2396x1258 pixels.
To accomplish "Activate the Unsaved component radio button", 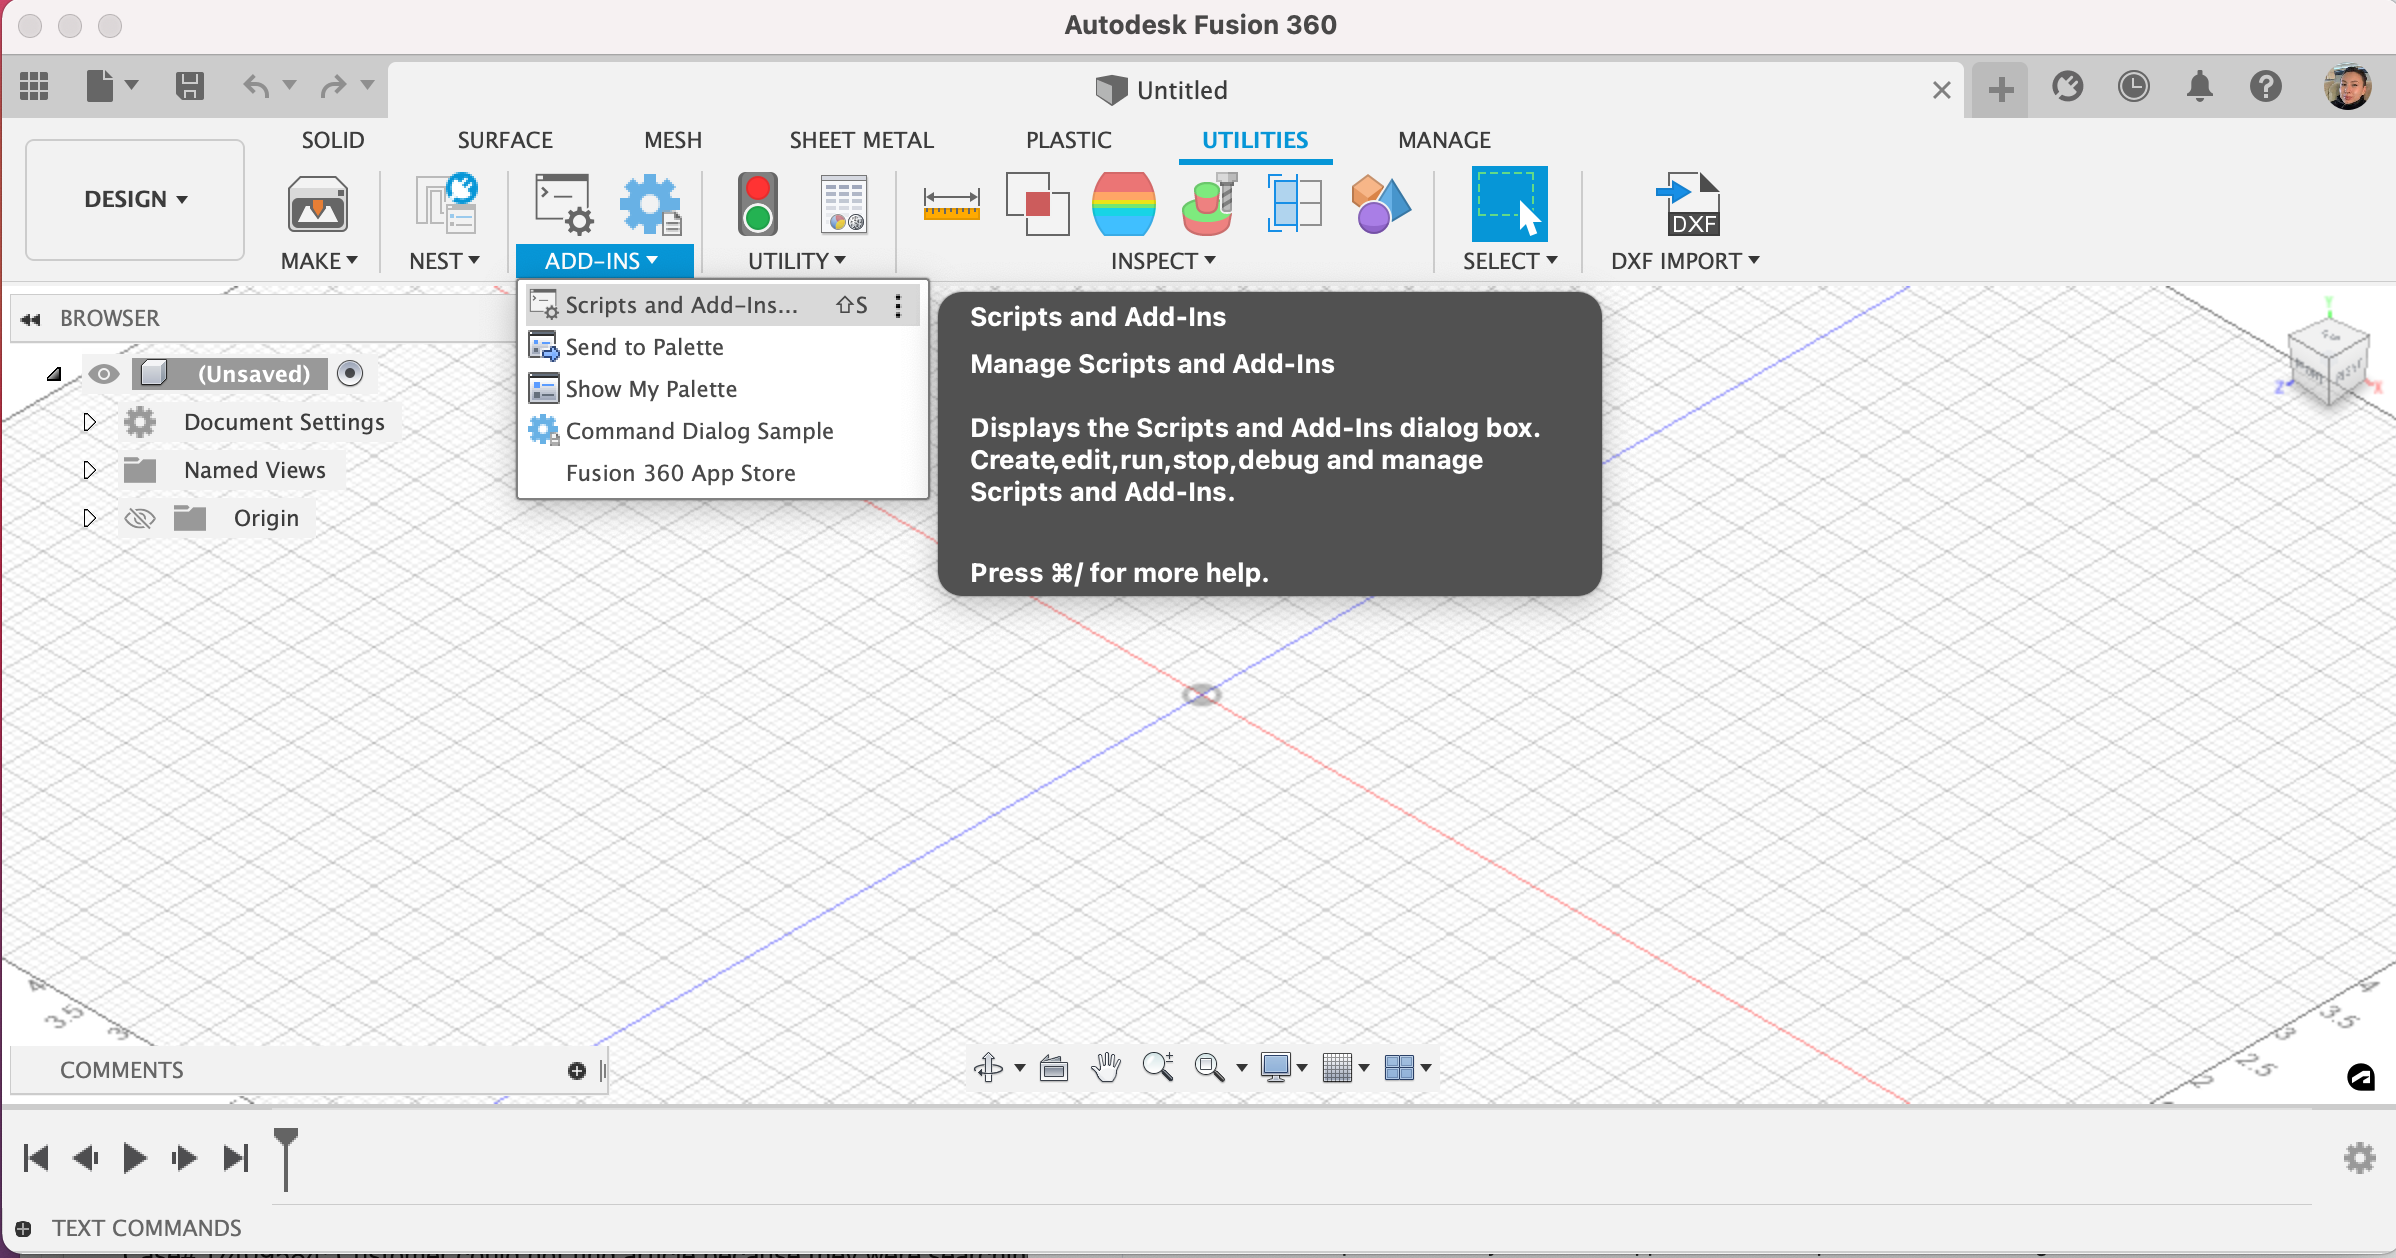I will (x=350, y=374).
